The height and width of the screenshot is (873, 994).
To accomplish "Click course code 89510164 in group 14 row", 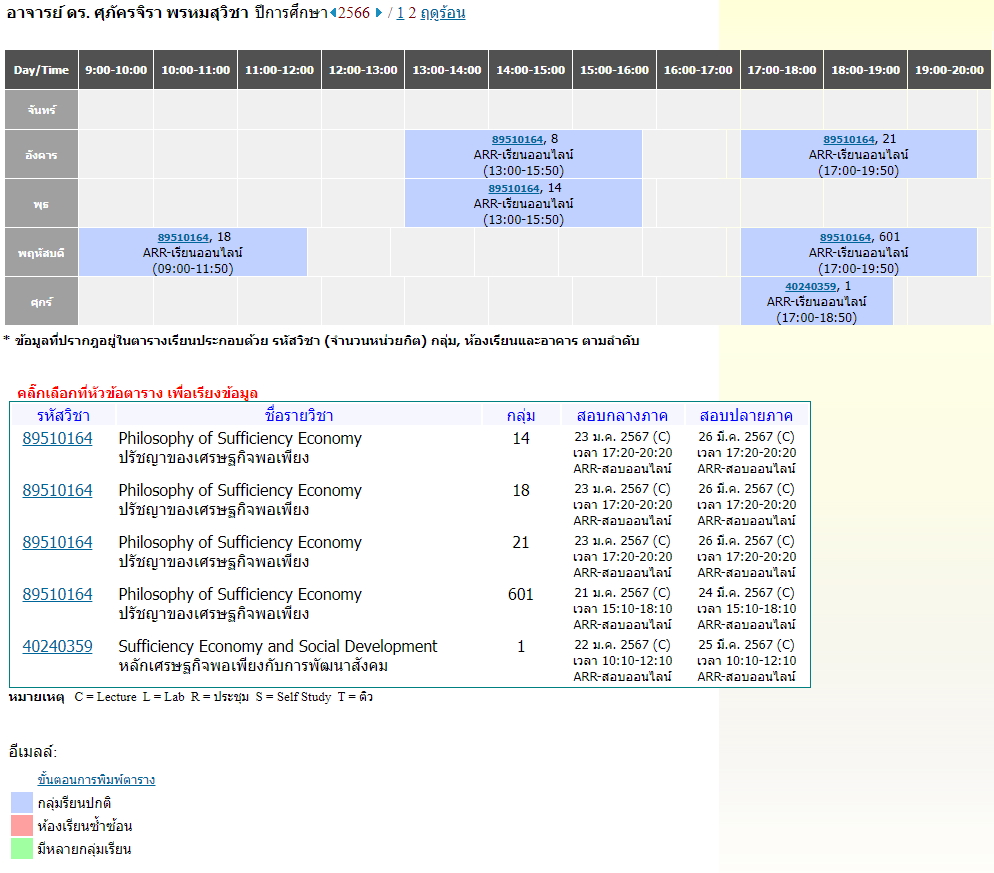I will click(x=57, y=439).
